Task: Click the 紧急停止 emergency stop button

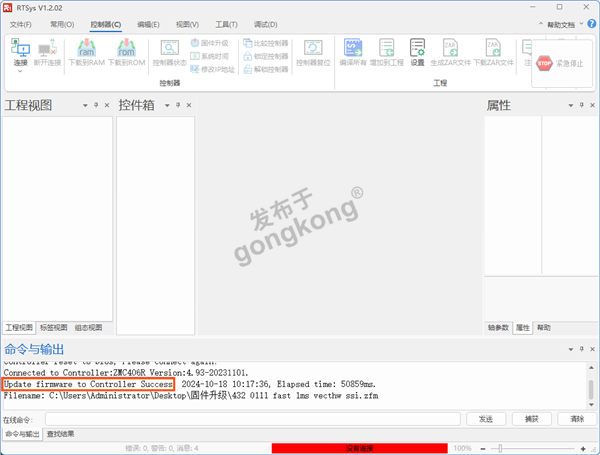Action: [560, 63]
